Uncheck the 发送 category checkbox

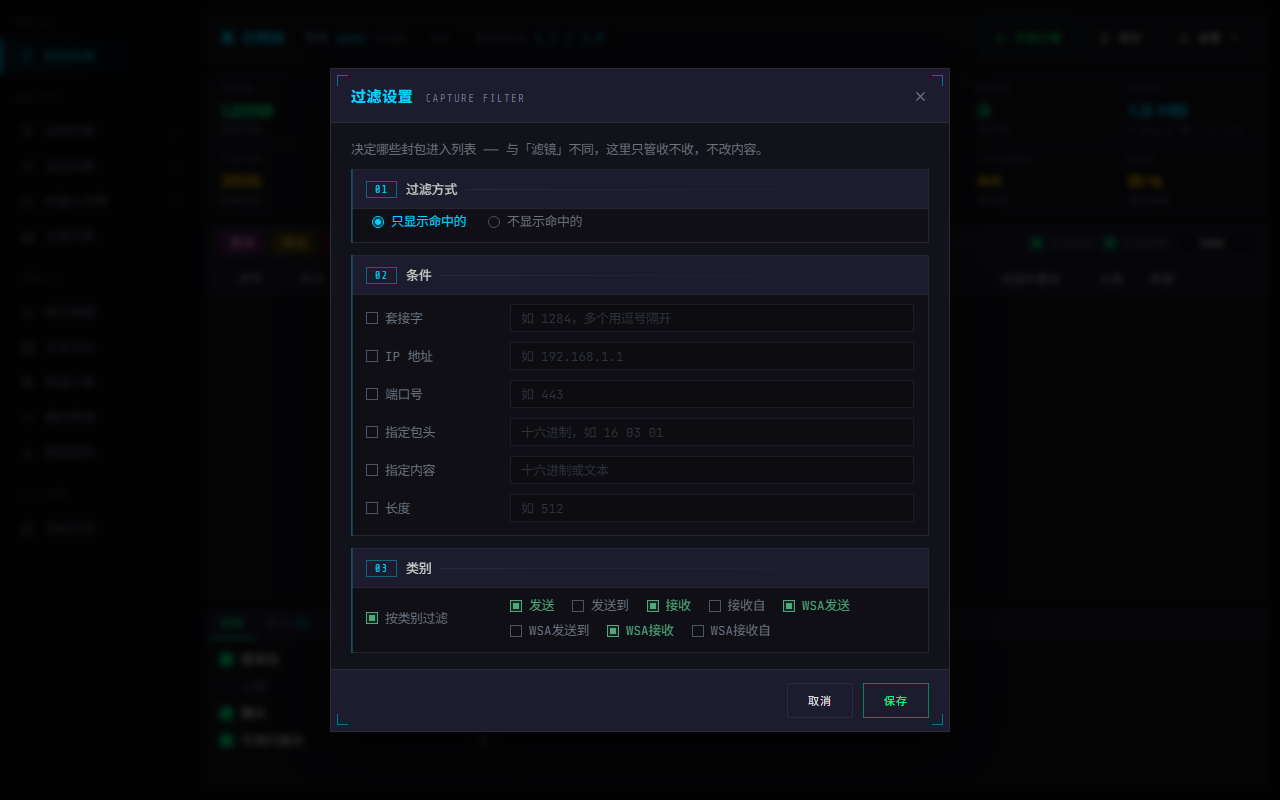tap(516, 606)
